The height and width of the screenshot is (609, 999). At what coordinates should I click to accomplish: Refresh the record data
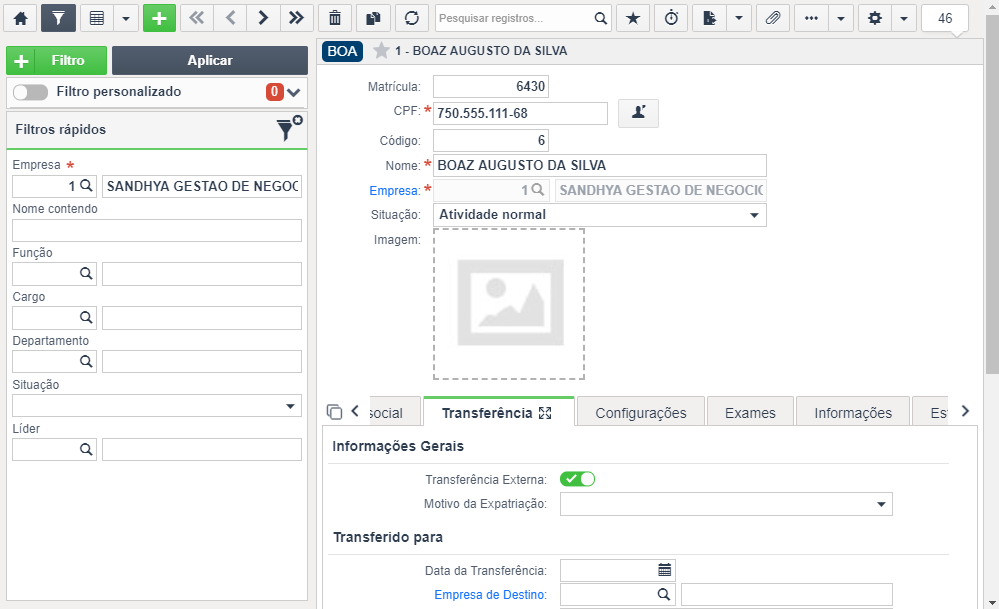pos(412,18)
